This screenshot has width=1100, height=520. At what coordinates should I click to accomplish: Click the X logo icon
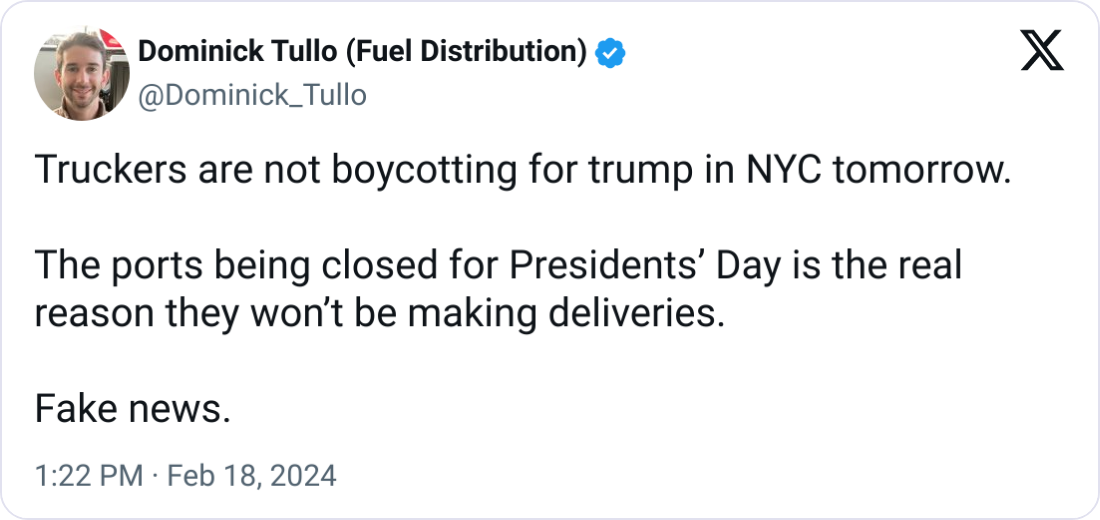pos(1041,53)
